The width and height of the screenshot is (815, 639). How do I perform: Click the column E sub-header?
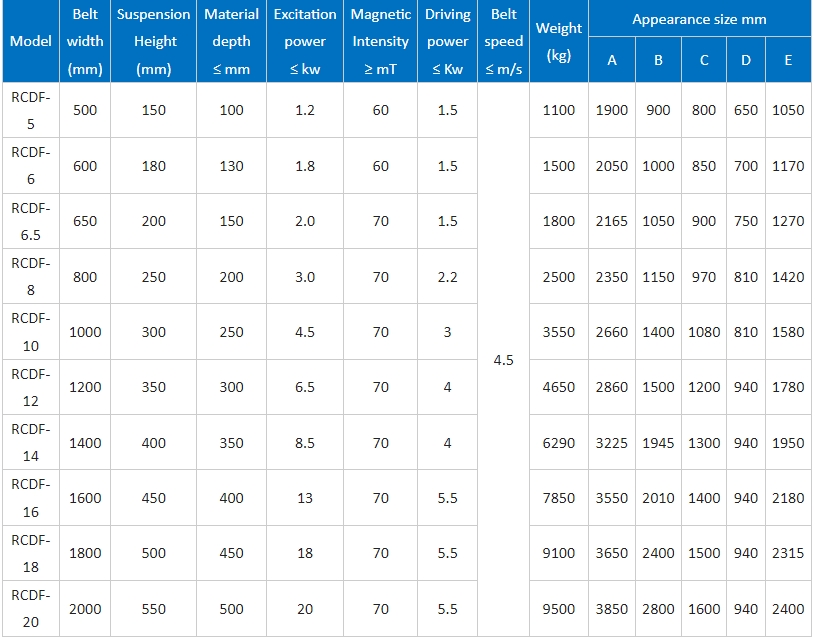[x=788, y=60]
